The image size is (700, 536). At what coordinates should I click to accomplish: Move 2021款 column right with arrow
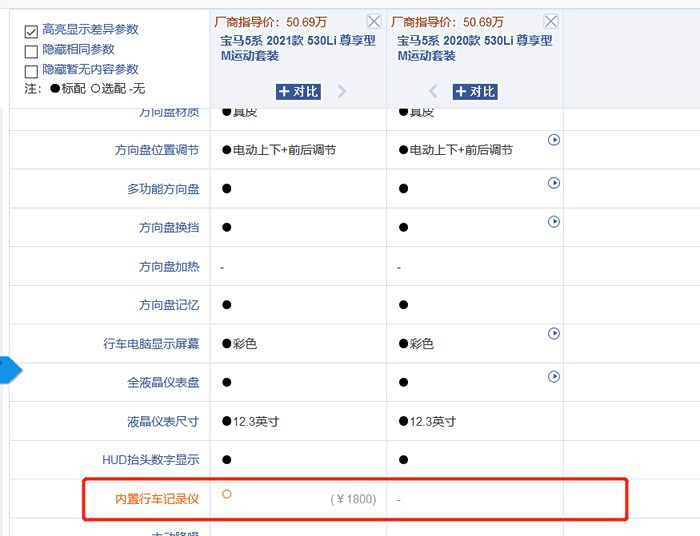(342, 91)
